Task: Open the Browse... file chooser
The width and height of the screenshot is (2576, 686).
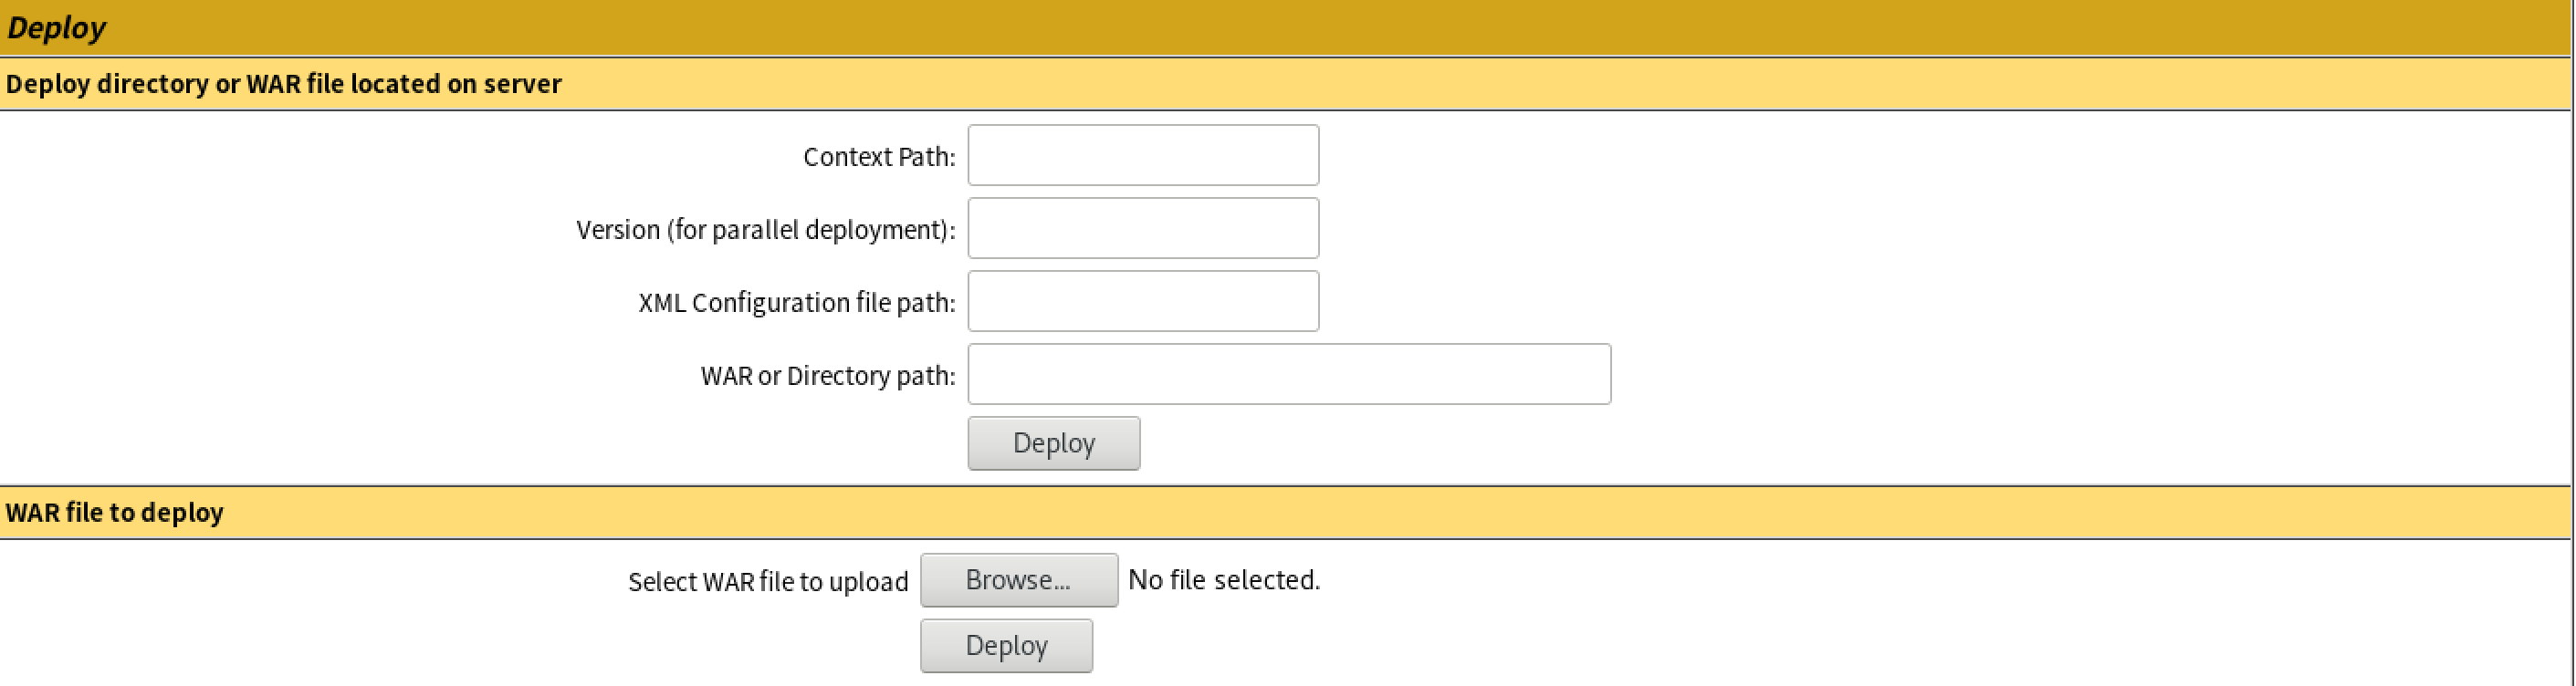Action: pos(1018,580)
